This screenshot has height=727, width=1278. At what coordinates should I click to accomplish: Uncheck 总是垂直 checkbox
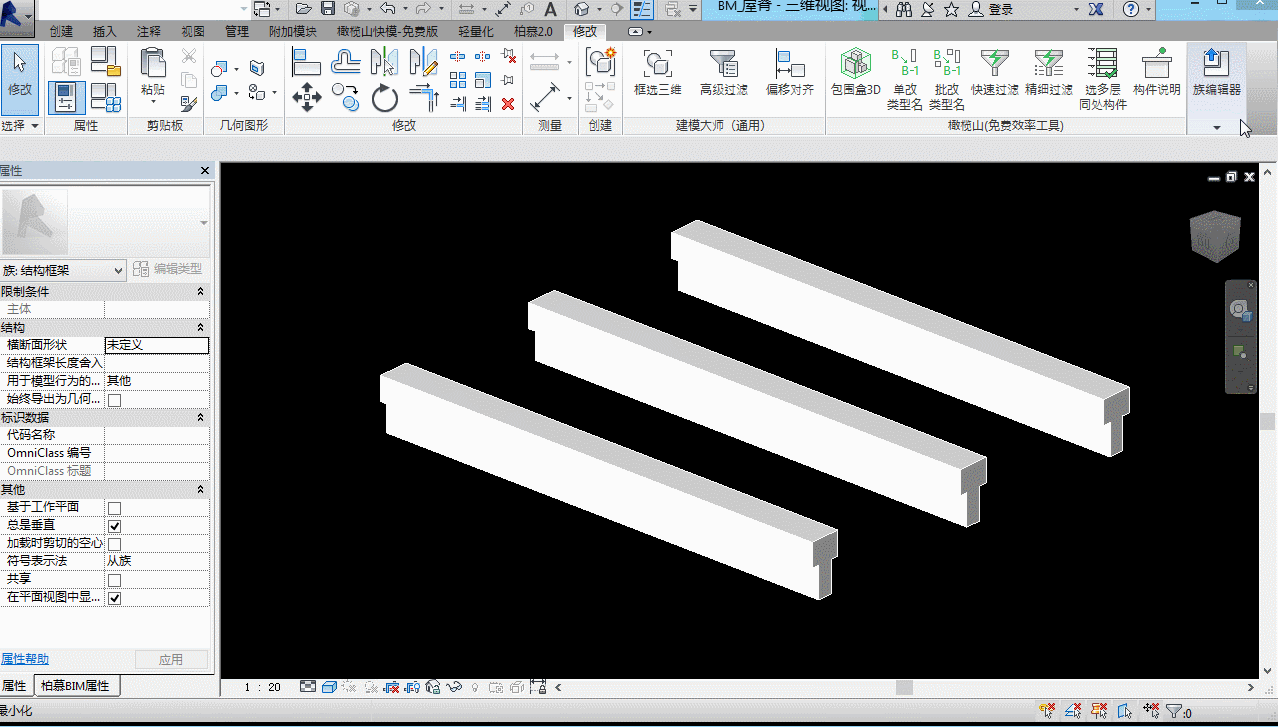[114, 526]
